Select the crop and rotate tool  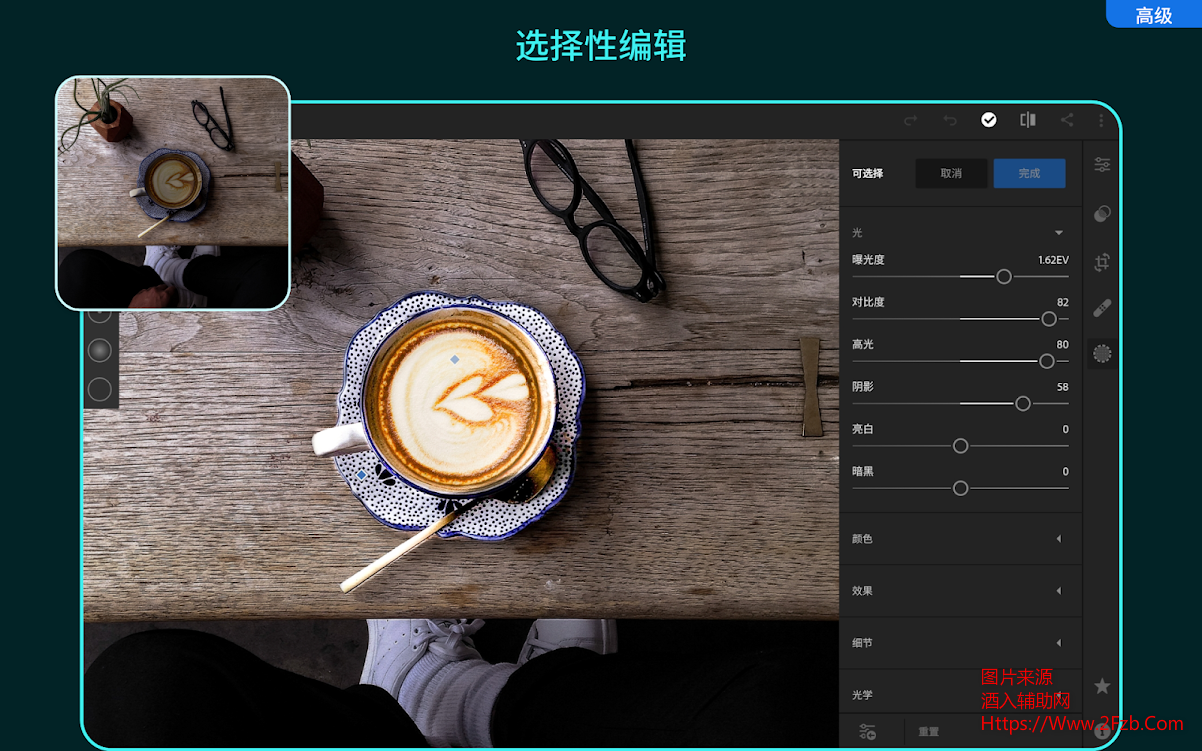[x=1102, y=262]
